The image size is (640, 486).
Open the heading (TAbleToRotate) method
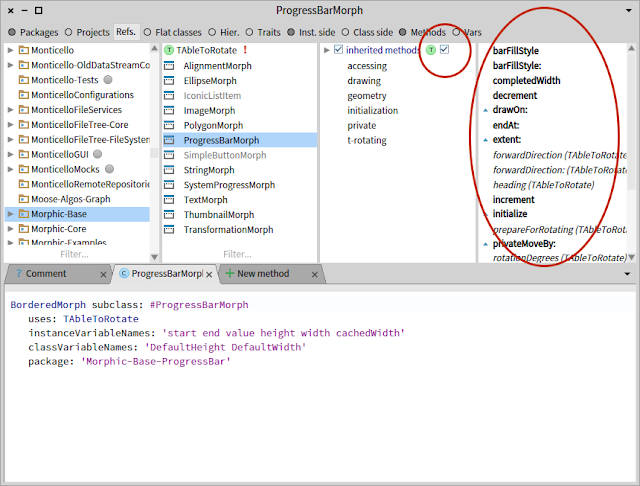tap(543, 185)
